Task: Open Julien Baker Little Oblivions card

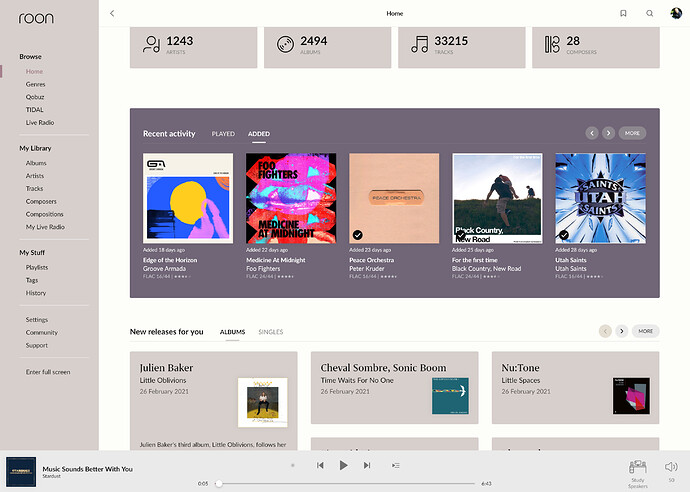Action: coord(213,400)
